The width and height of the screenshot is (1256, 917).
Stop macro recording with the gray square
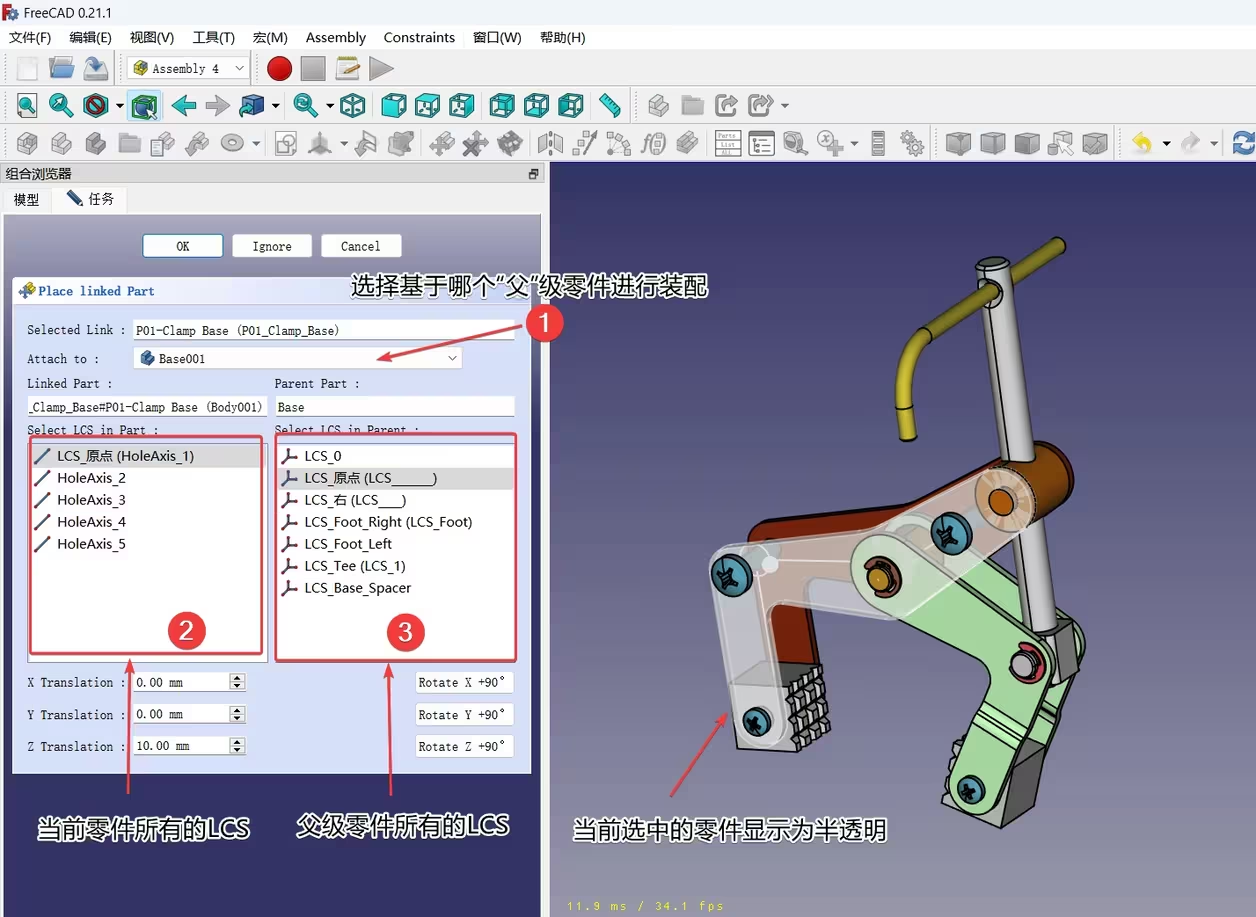(x=314, y=68)
